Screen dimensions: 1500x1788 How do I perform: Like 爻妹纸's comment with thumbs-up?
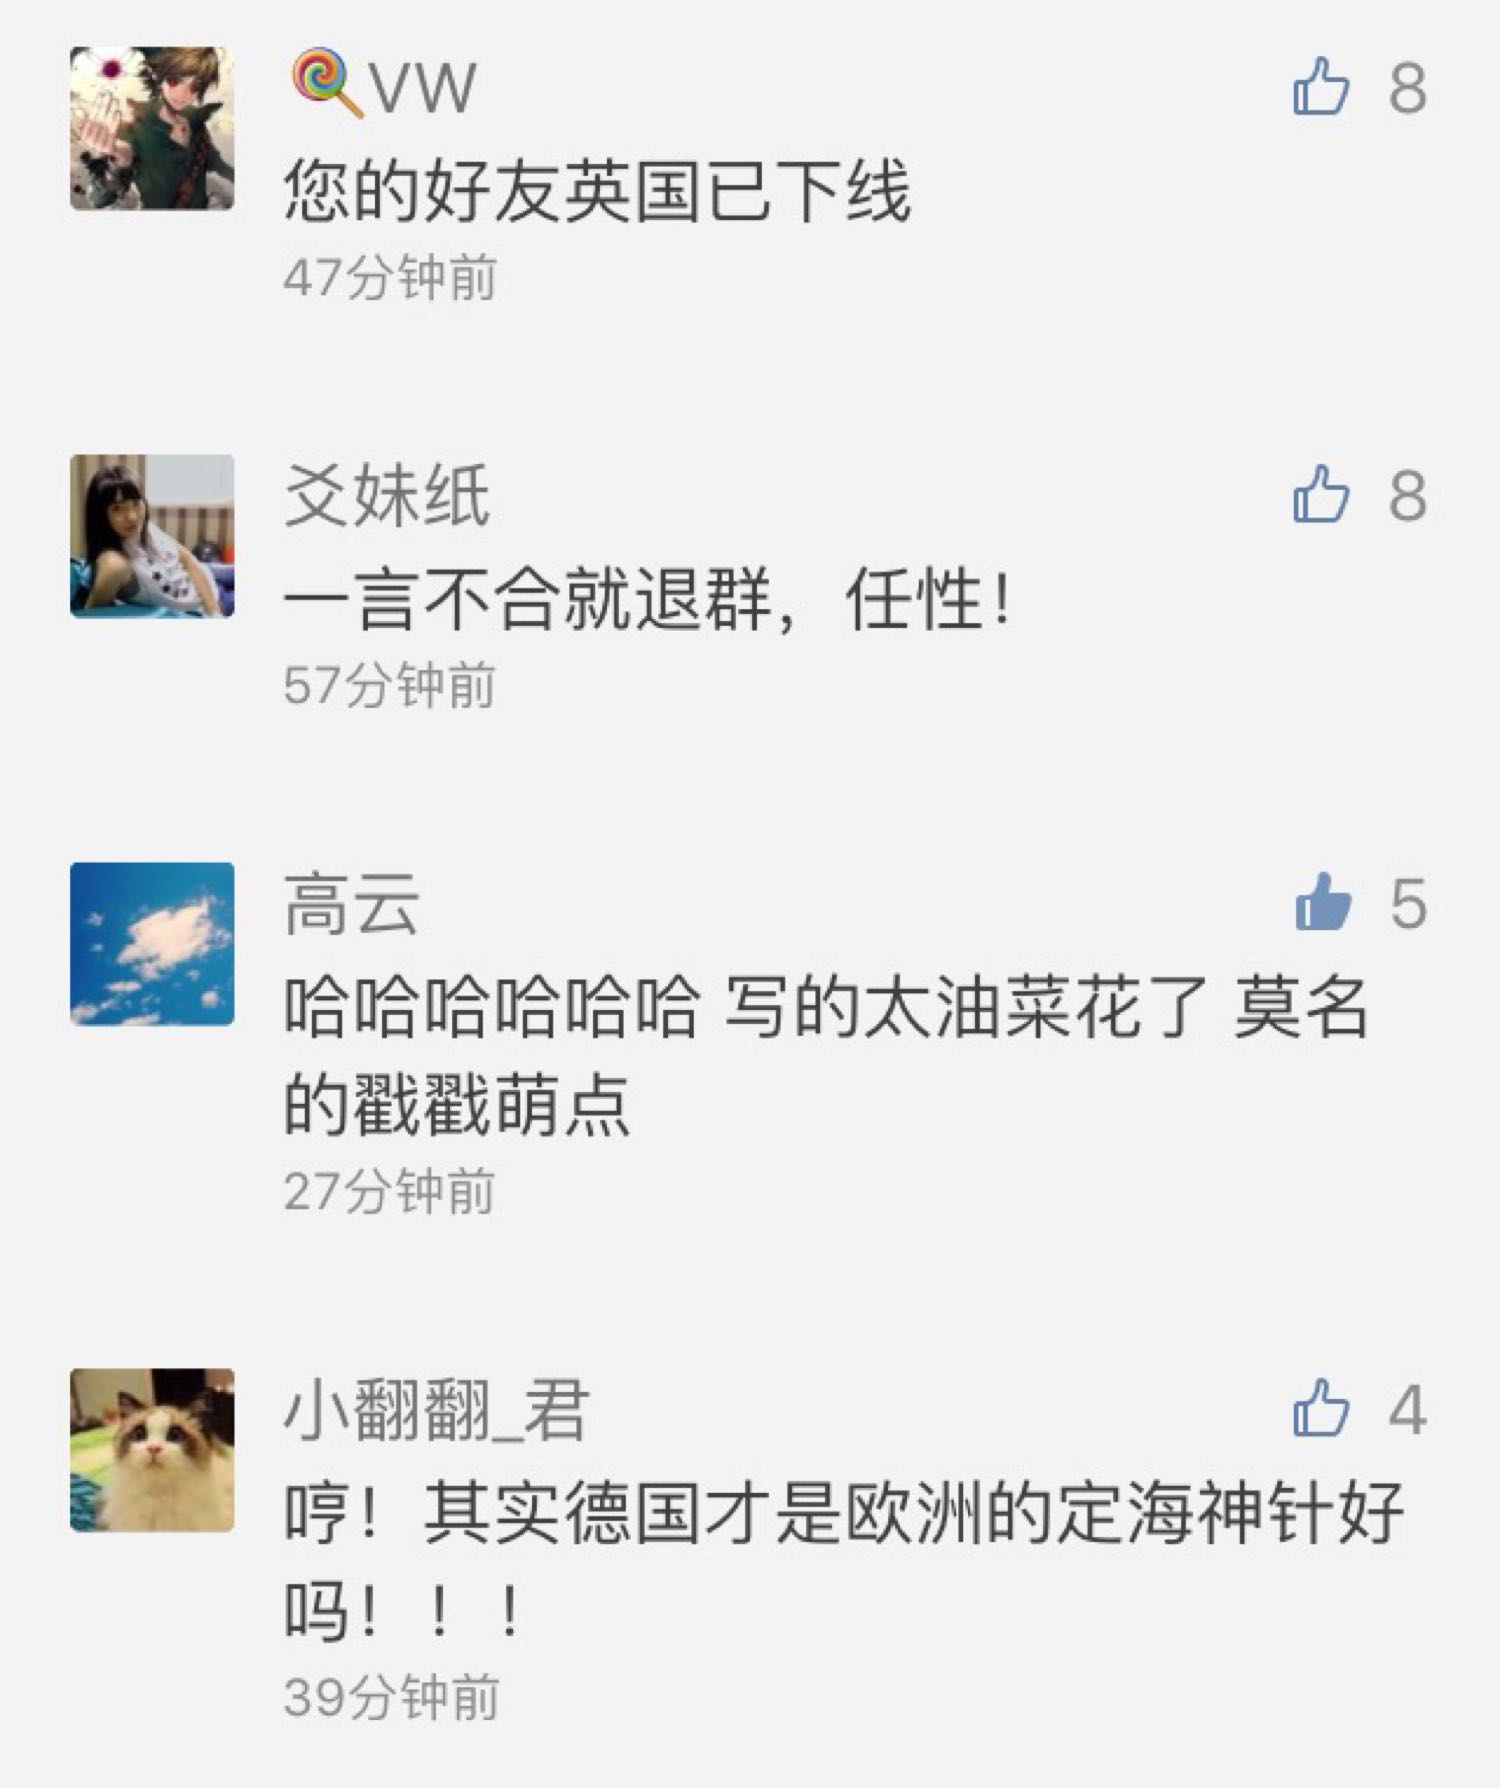click(1321, 494)
